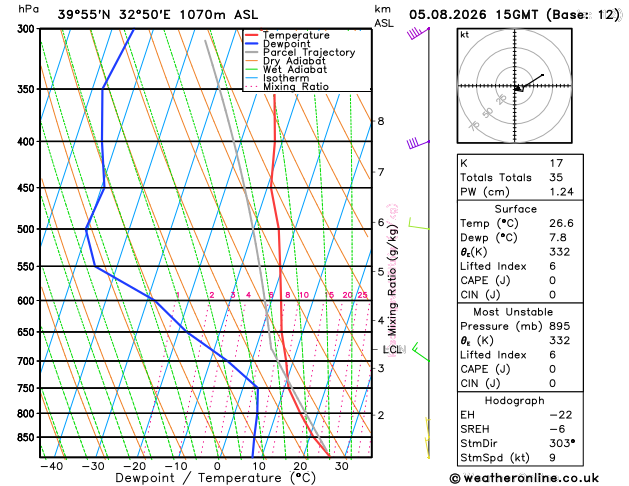629x486 pixels.
Task: Click the mixing ratio value 10 at 600 hPa
Action: coord(304,295)
